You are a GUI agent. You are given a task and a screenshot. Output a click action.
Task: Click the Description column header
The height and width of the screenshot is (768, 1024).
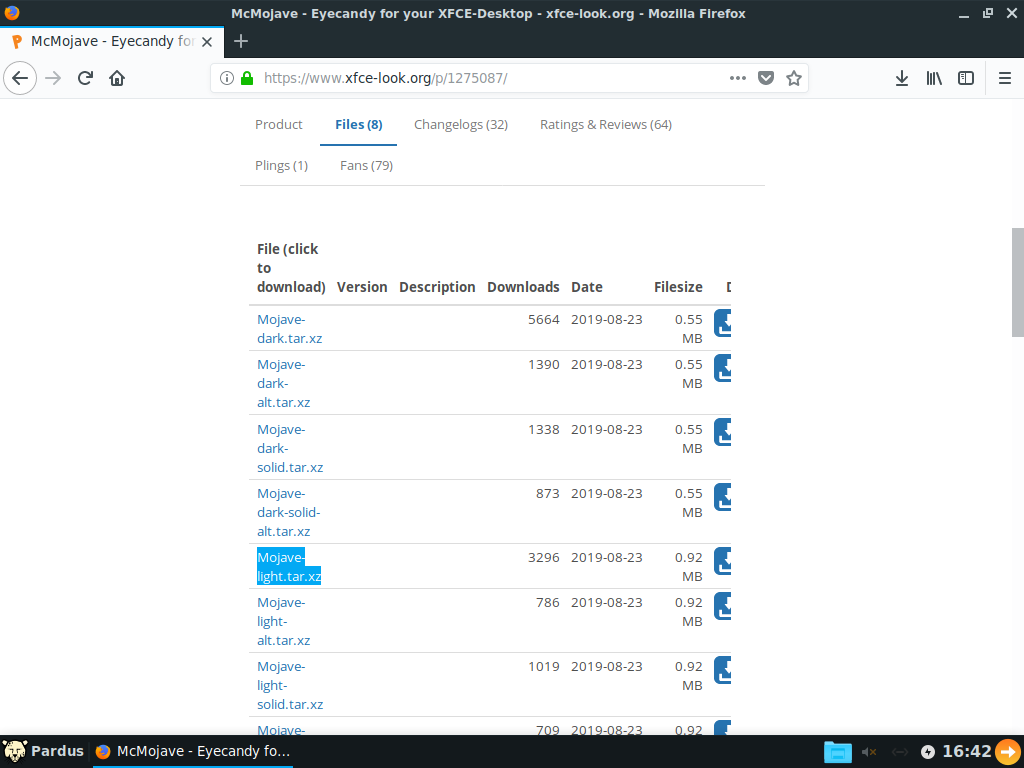(x=437, y=287)
